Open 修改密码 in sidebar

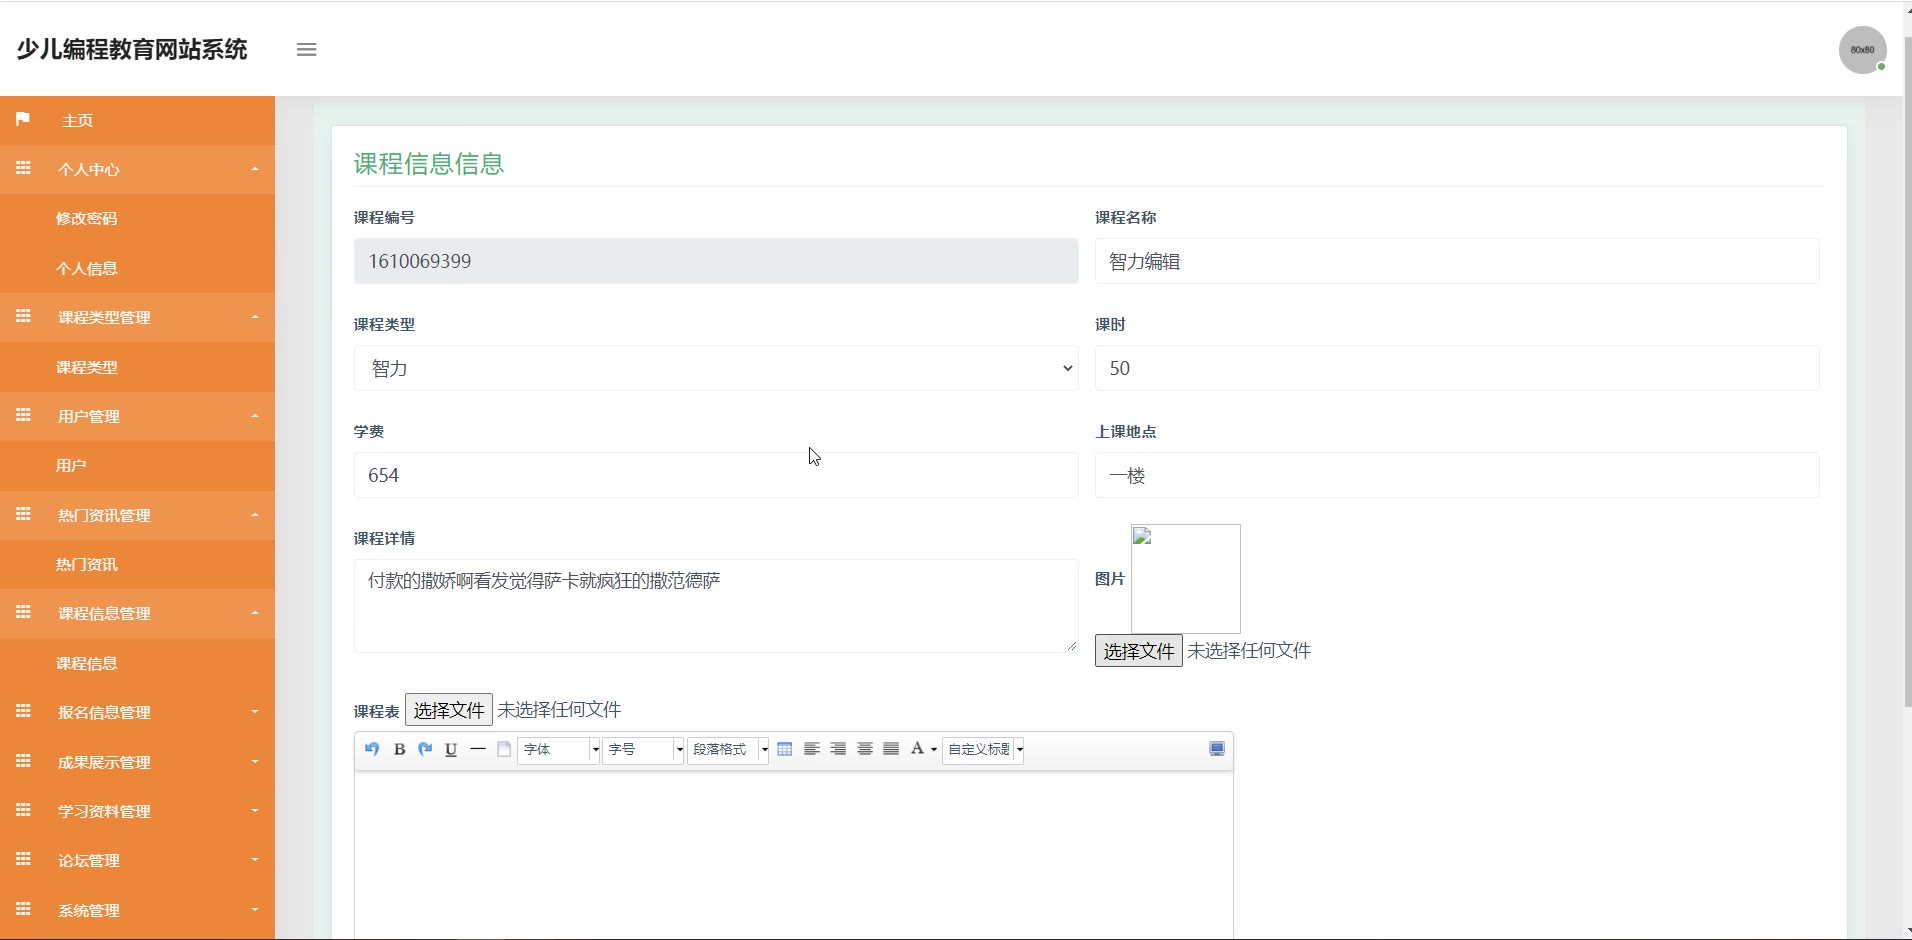coord(86,218)
